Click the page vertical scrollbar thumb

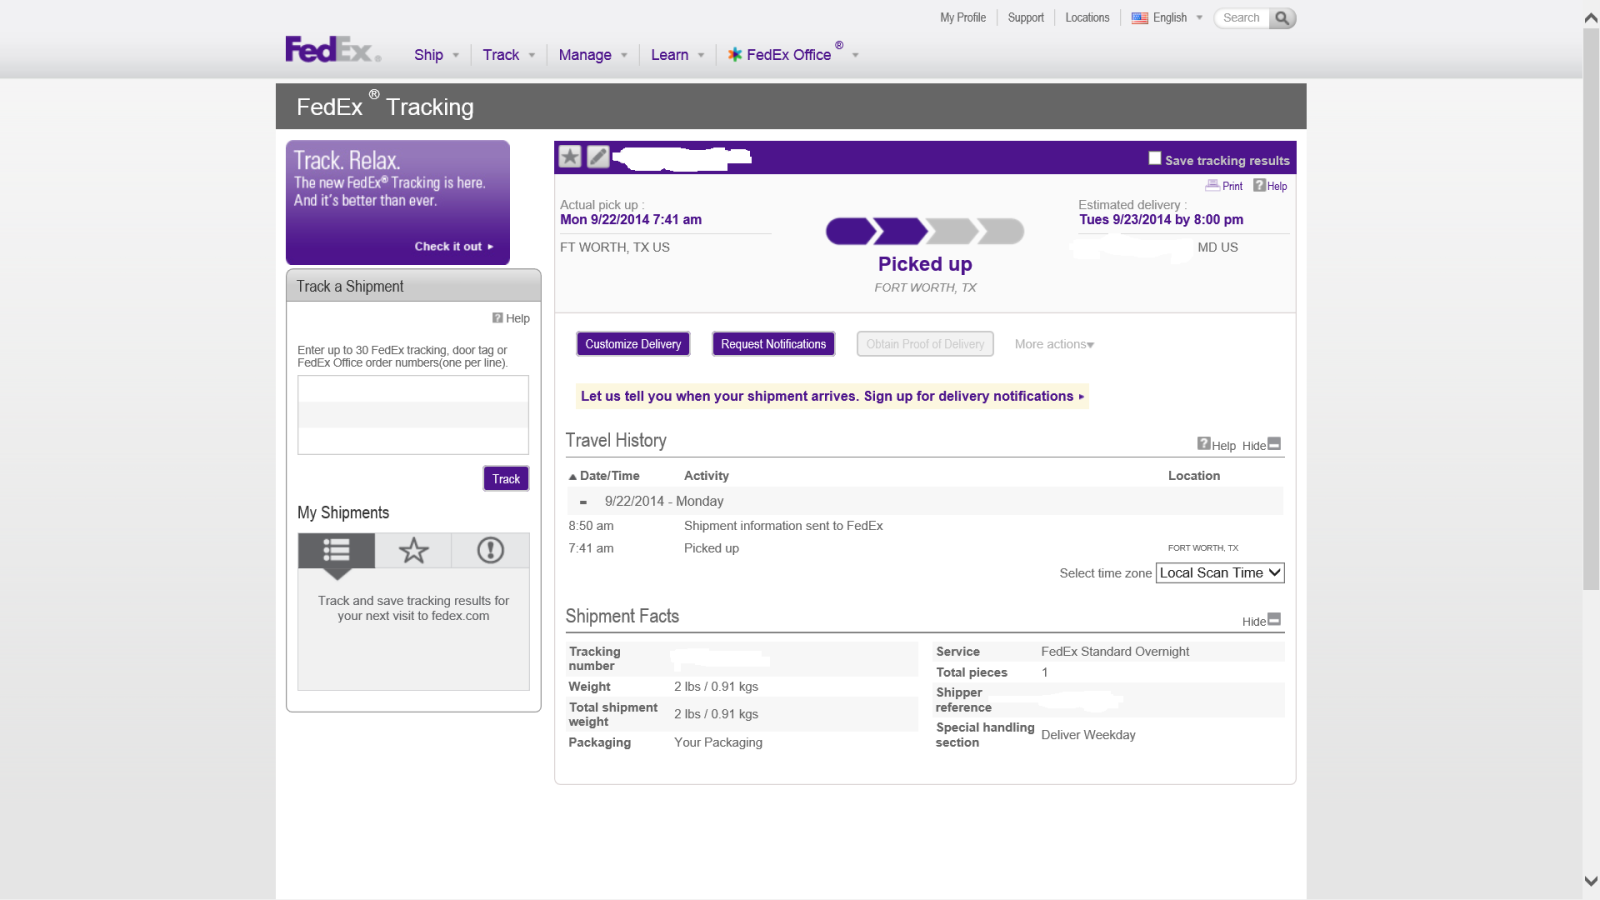[x=1591, y=310]
